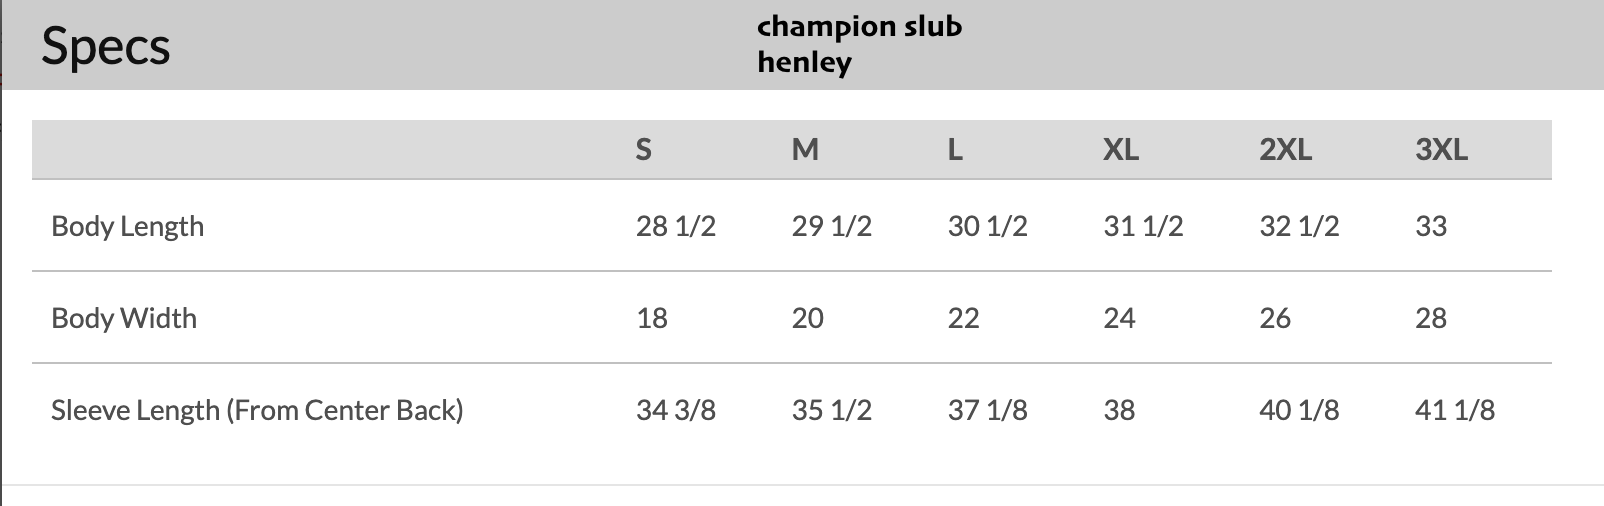This screenshot has width=1604, height=506.
Task: Click the Sleeve Length (From Center Back) label
Action: [257, 410]
